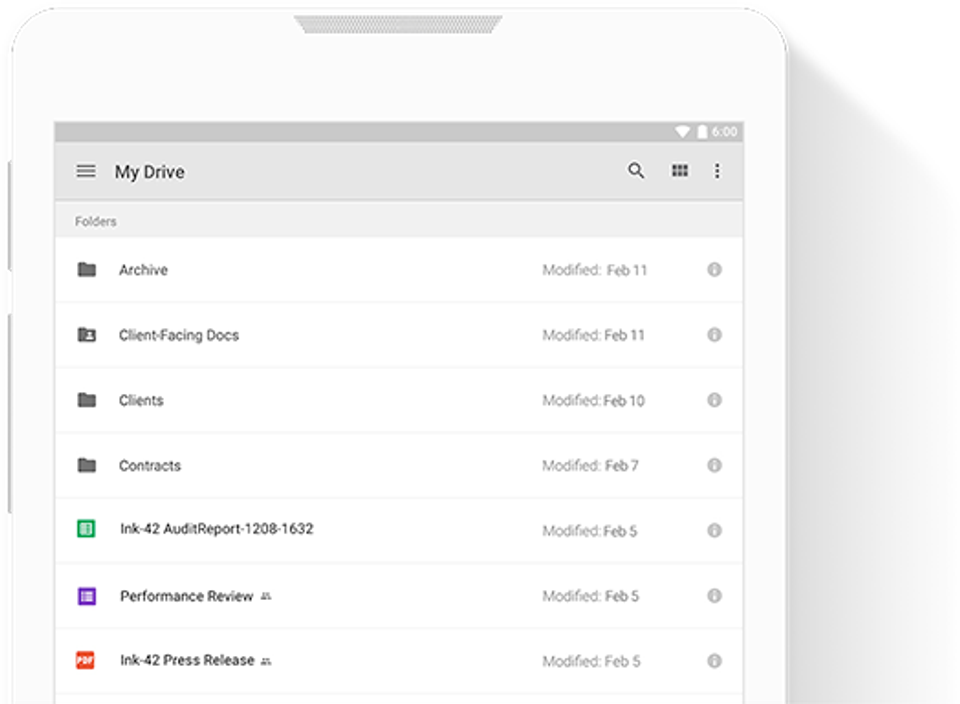The height and width of the screenshot is (704, 960).
Task: Tap the My Drive title
Action: [x=150, y=172]
